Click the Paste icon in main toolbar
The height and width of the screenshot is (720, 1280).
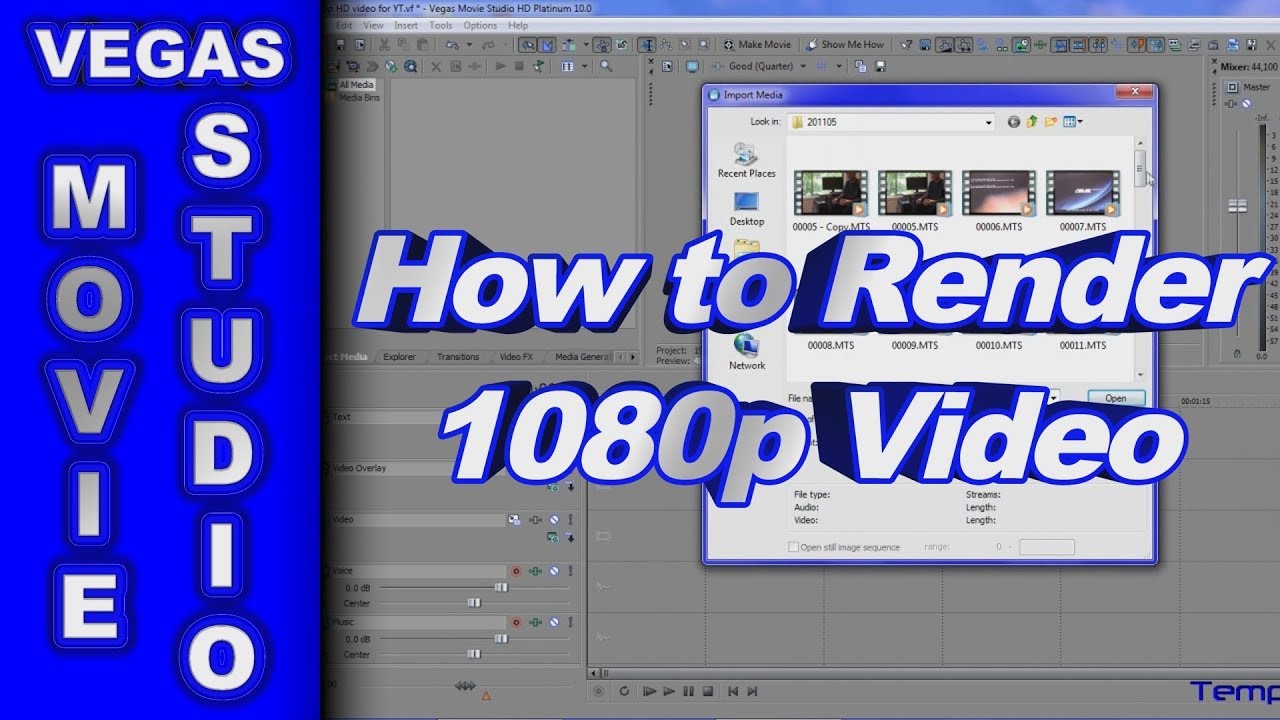tap(422, 45)
